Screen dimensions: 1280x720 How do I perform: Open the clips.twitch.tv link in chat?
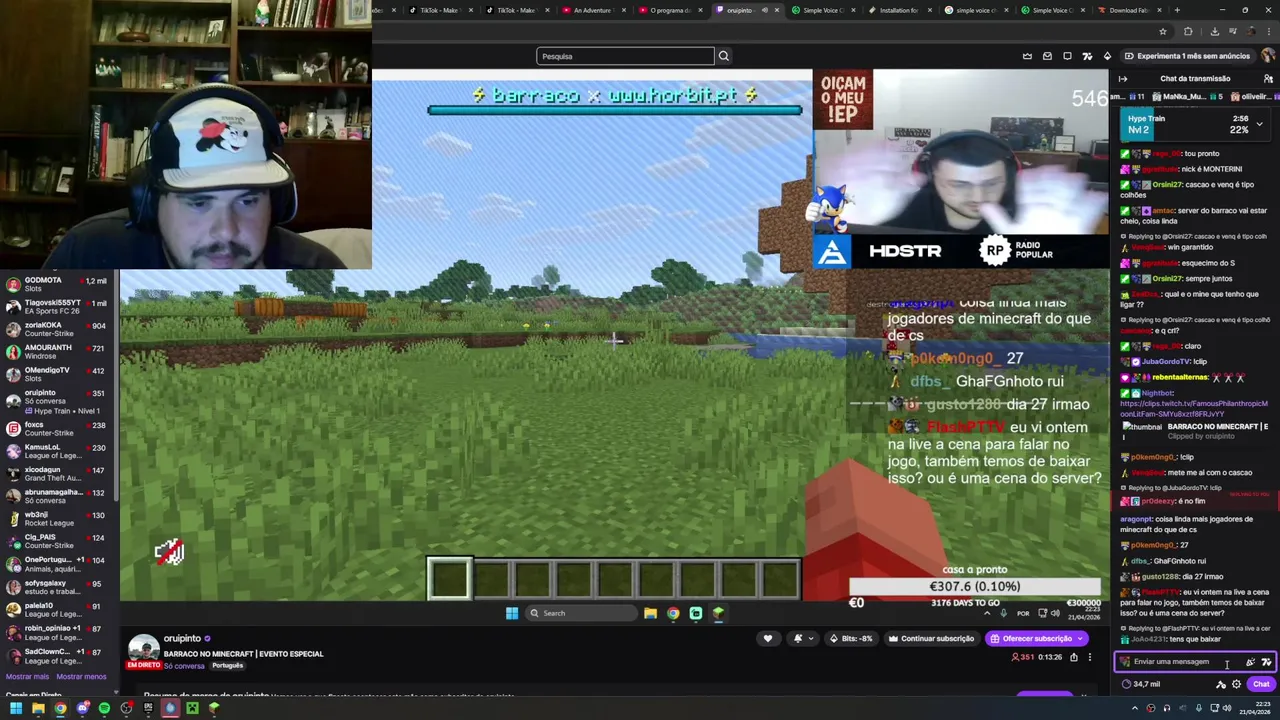pyautogui.click(x=1194, y=408)
